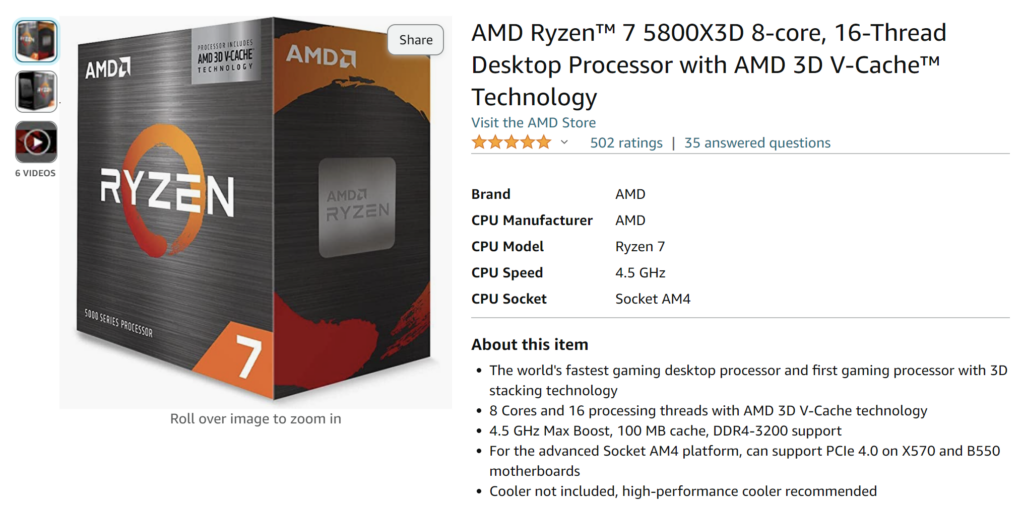Click the 6 VIDEOS label
Viewport: 1024px width, 506px height.
[x=35, y=173]
